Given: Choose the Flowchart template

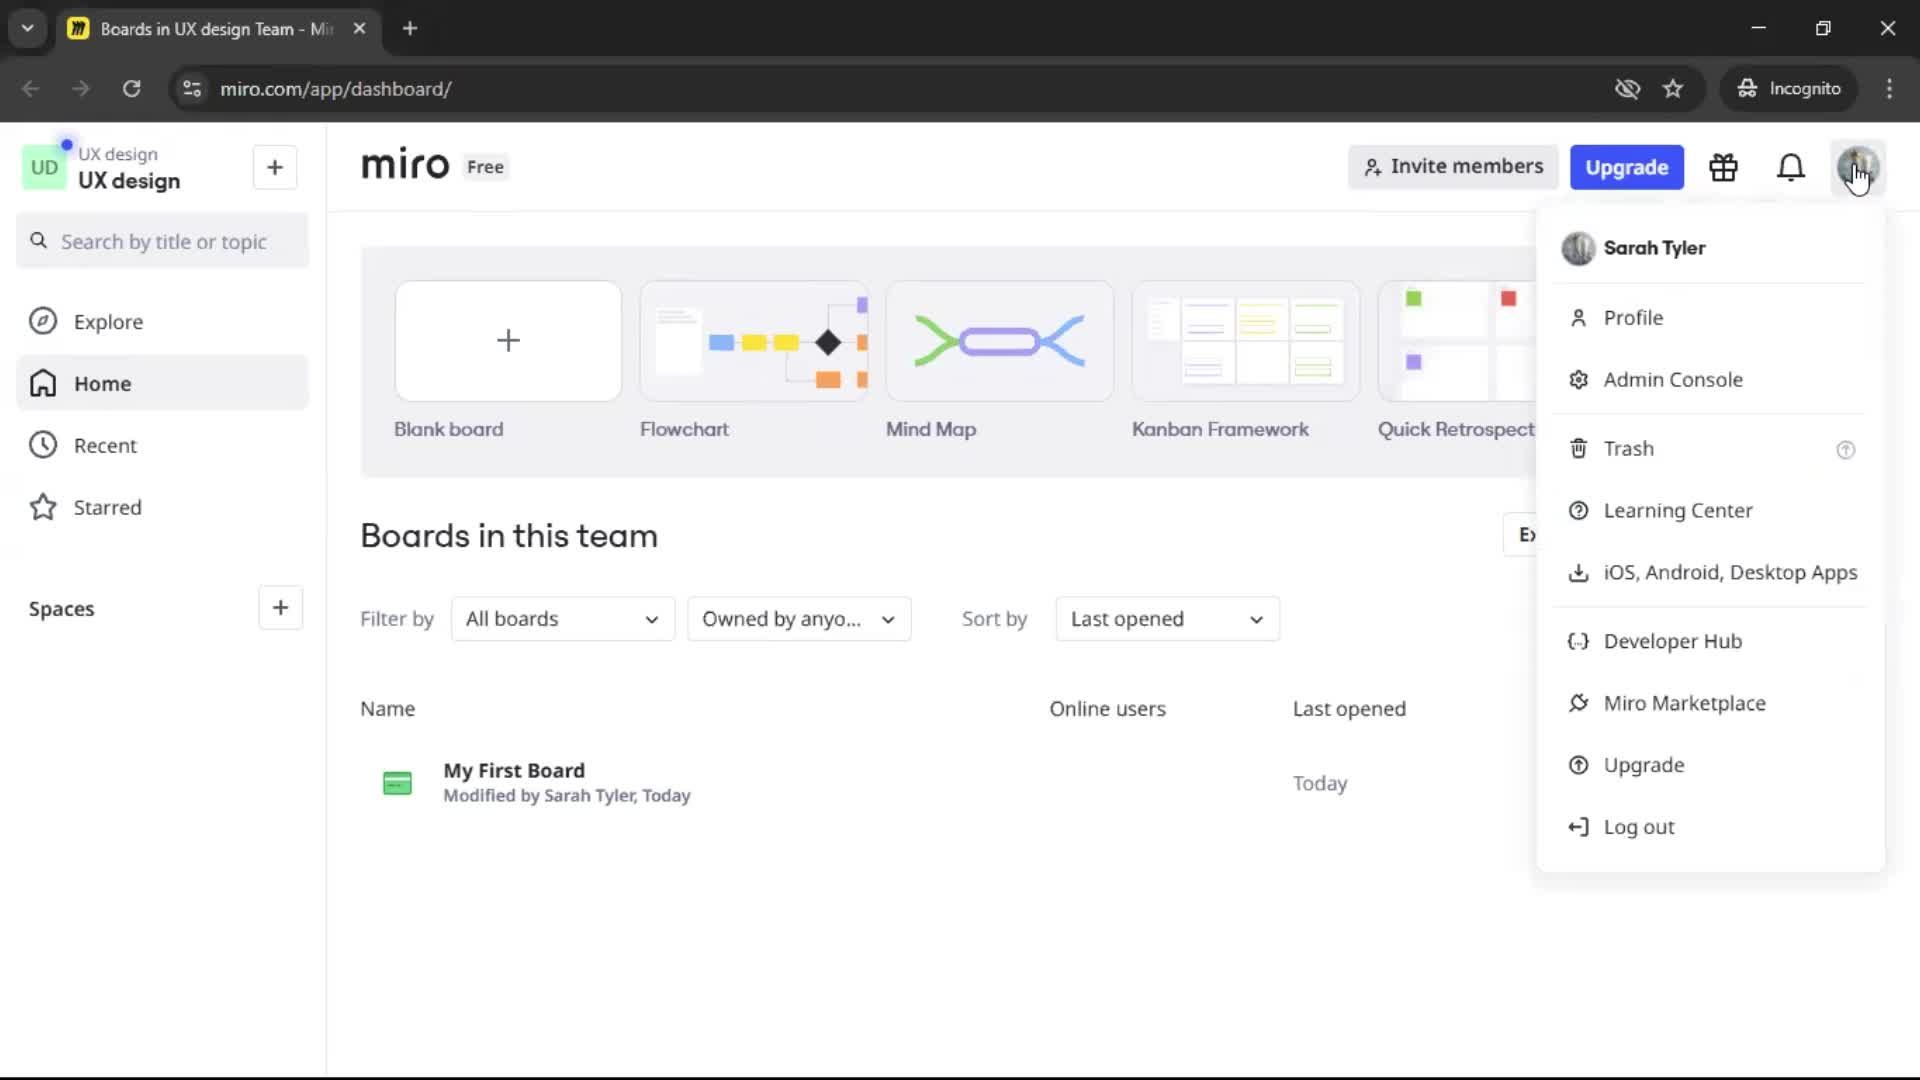Looking at the screenshot, I should [754, 341].
